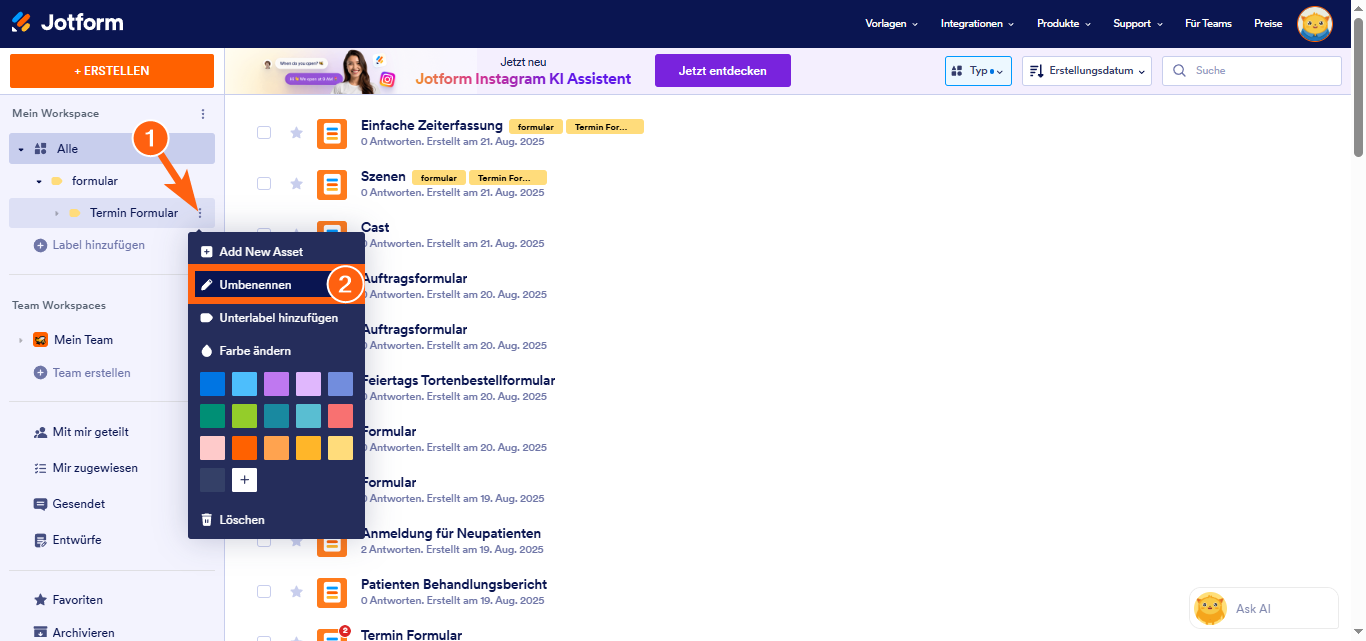Open the Feiertags Tortenbestellformular form
The width and height of the screenshot is (1366, 641).
click(458, 381)
